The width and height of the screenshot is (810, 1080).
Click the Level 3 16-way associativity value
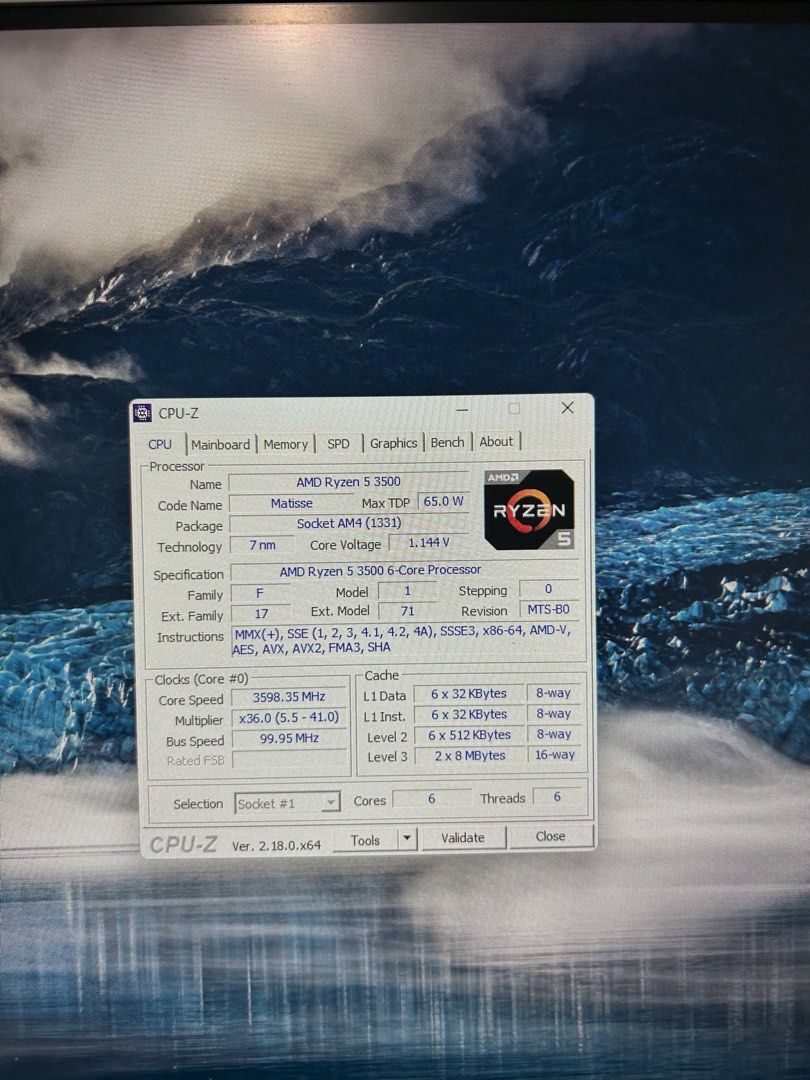pos(554,755)
